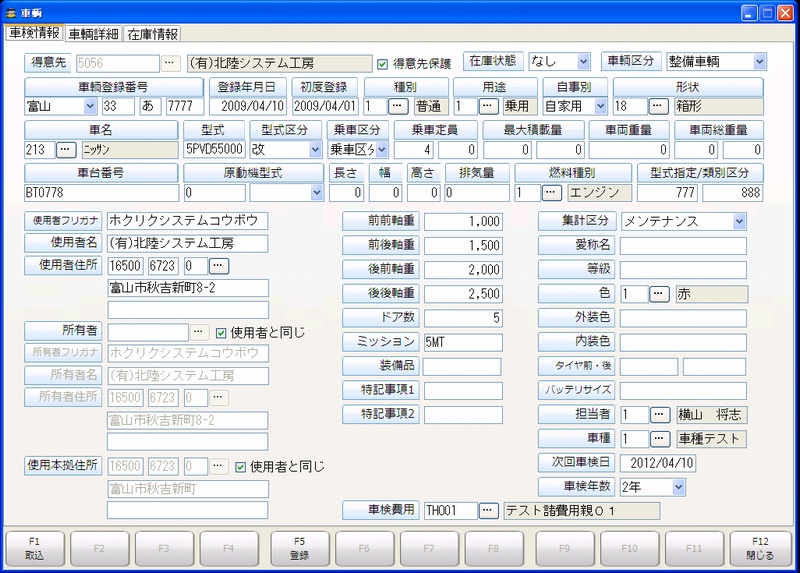Click the 車検費用 lookup ellipsis button
Screen dimensions: 800x573
coord(488,510)
